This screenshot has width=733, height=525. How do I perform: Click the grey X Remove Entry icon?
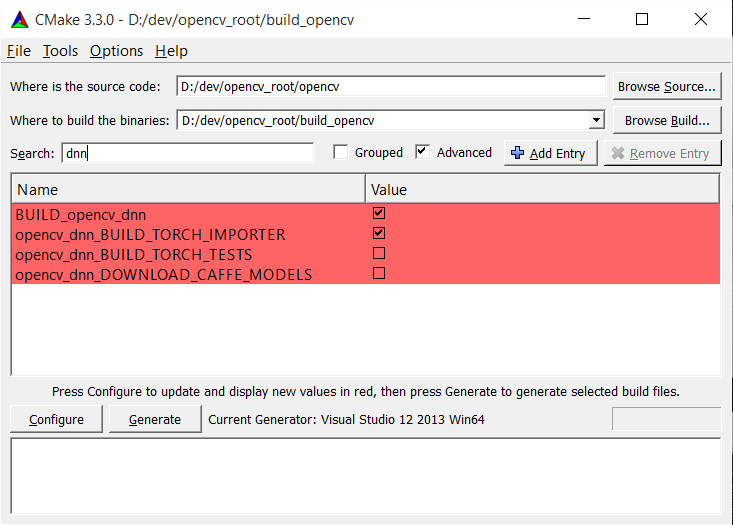618,153
